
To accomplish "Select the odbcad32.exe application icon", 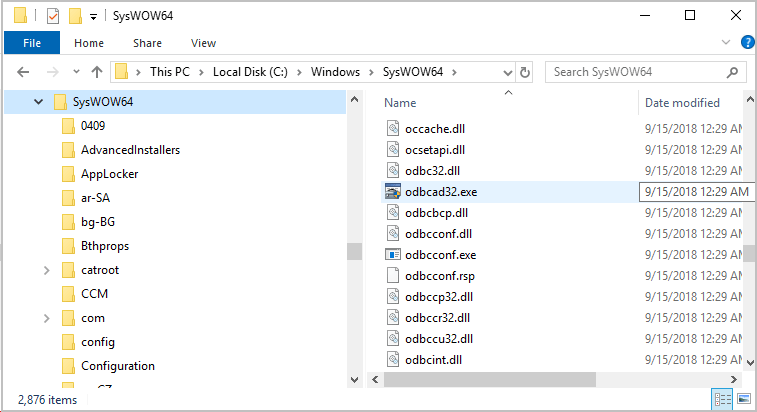I will 393,192.
